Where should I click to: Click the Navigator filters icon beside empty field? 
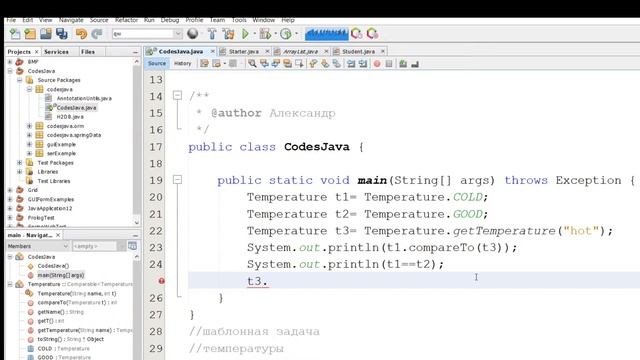[132, 246]
